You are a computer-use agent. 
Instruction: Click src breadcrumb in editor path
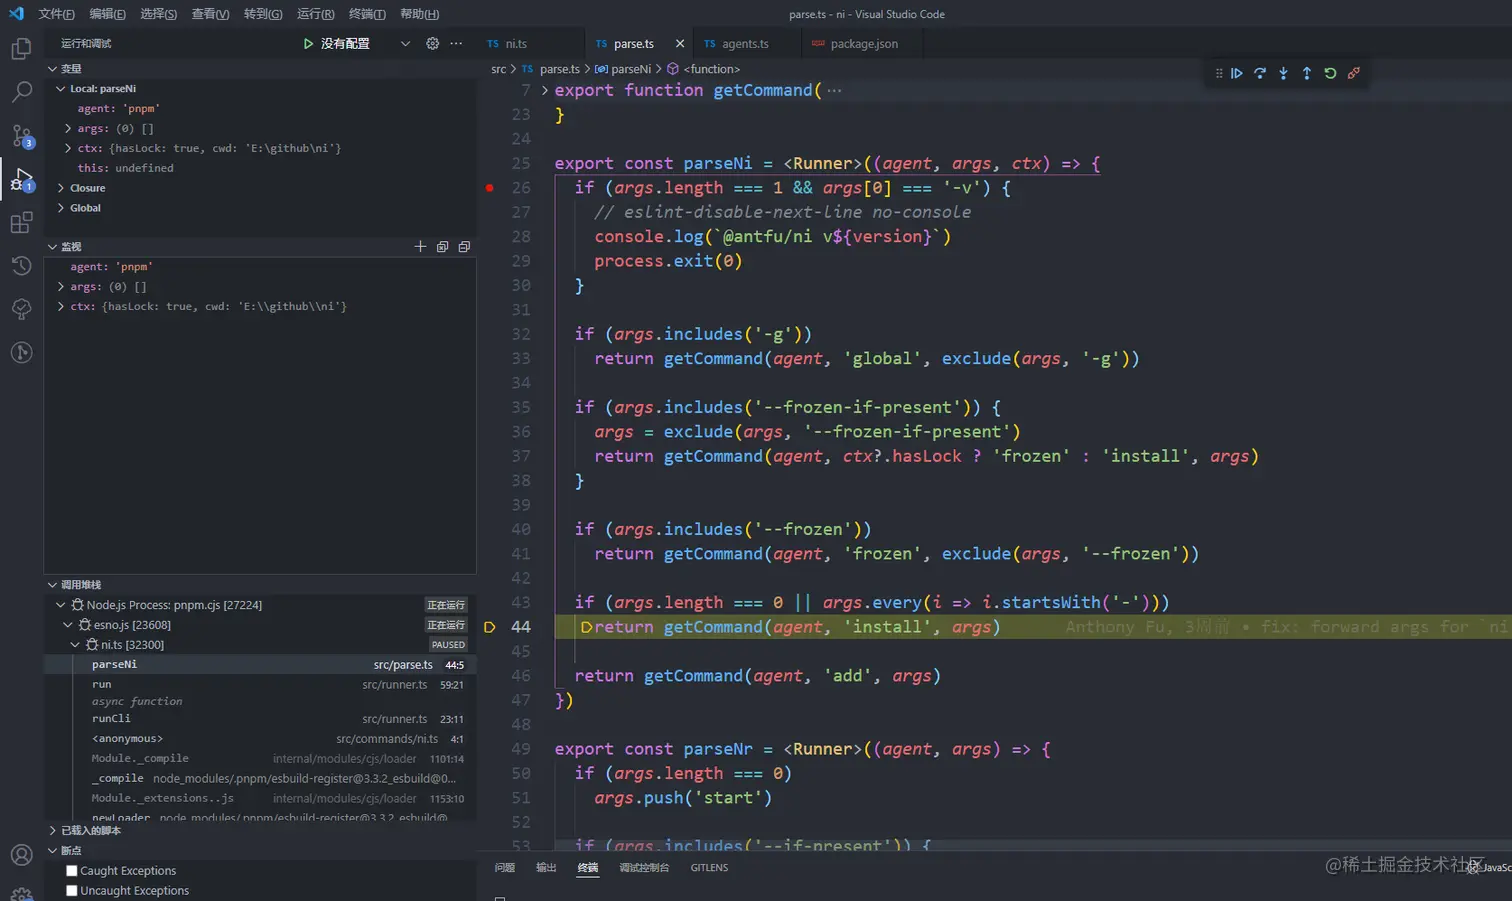[x=498, y=69]
